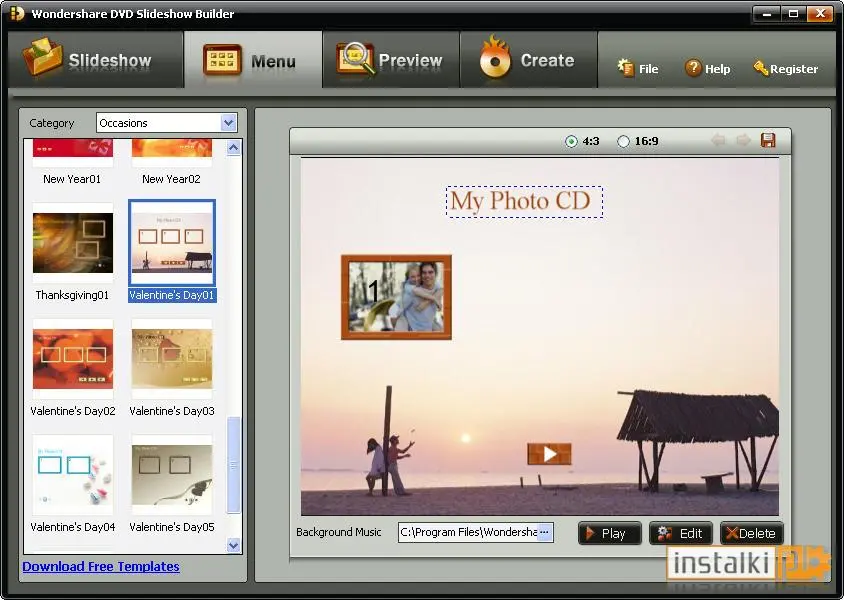
Task: Browse for background music with the ellipsis button
Action: 545,532
